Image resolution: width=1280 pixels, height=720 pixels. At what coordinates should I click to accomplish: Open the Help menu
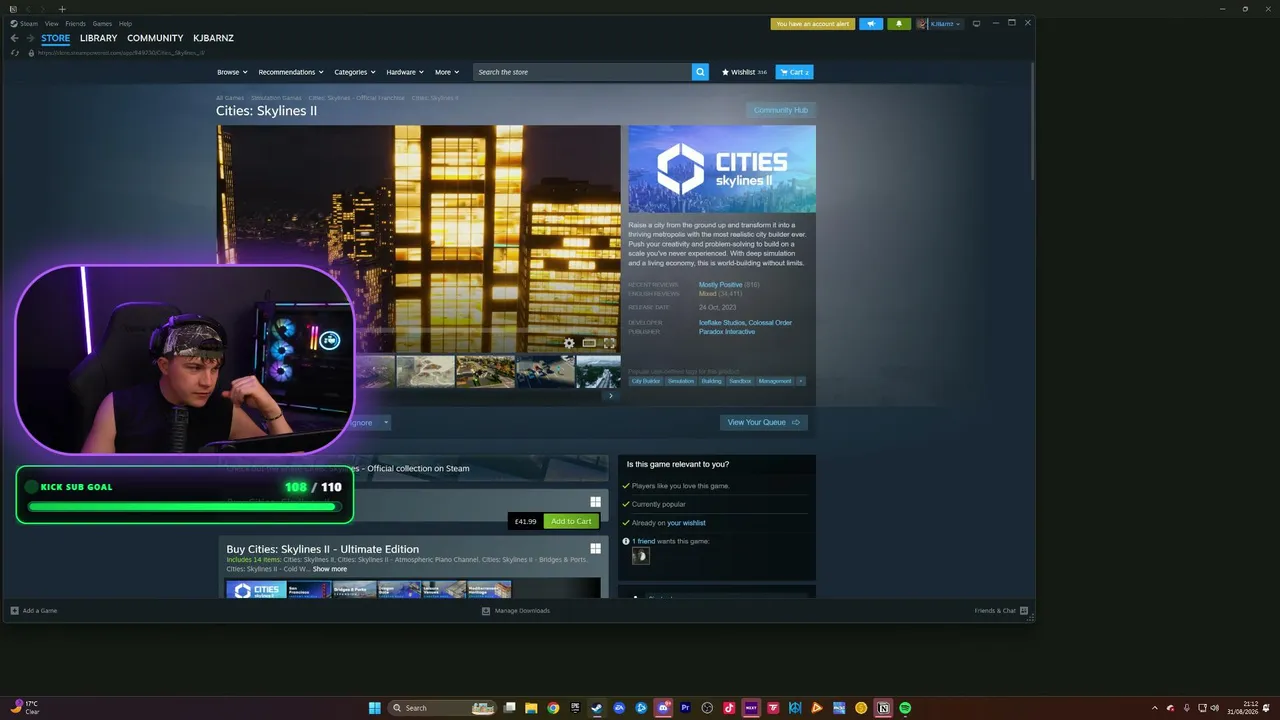point(125,23)
